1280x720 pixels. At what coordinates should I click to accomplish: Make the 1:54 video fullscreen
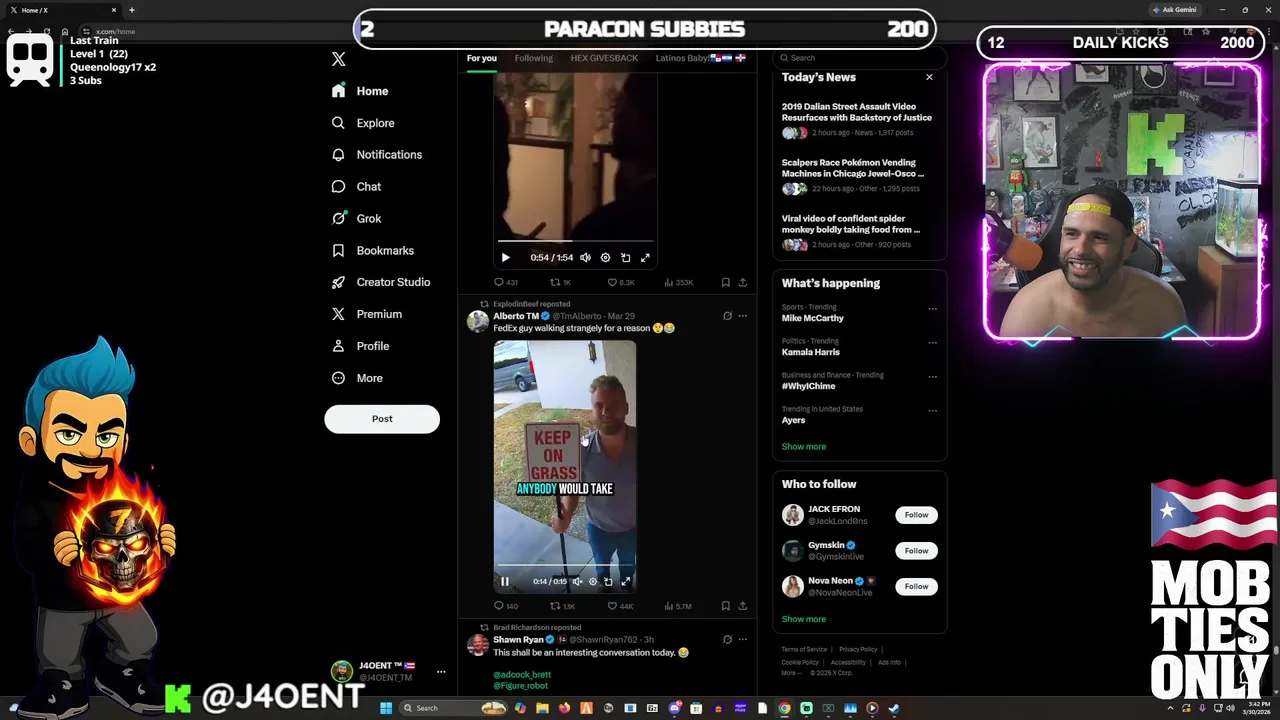(645, 258)
